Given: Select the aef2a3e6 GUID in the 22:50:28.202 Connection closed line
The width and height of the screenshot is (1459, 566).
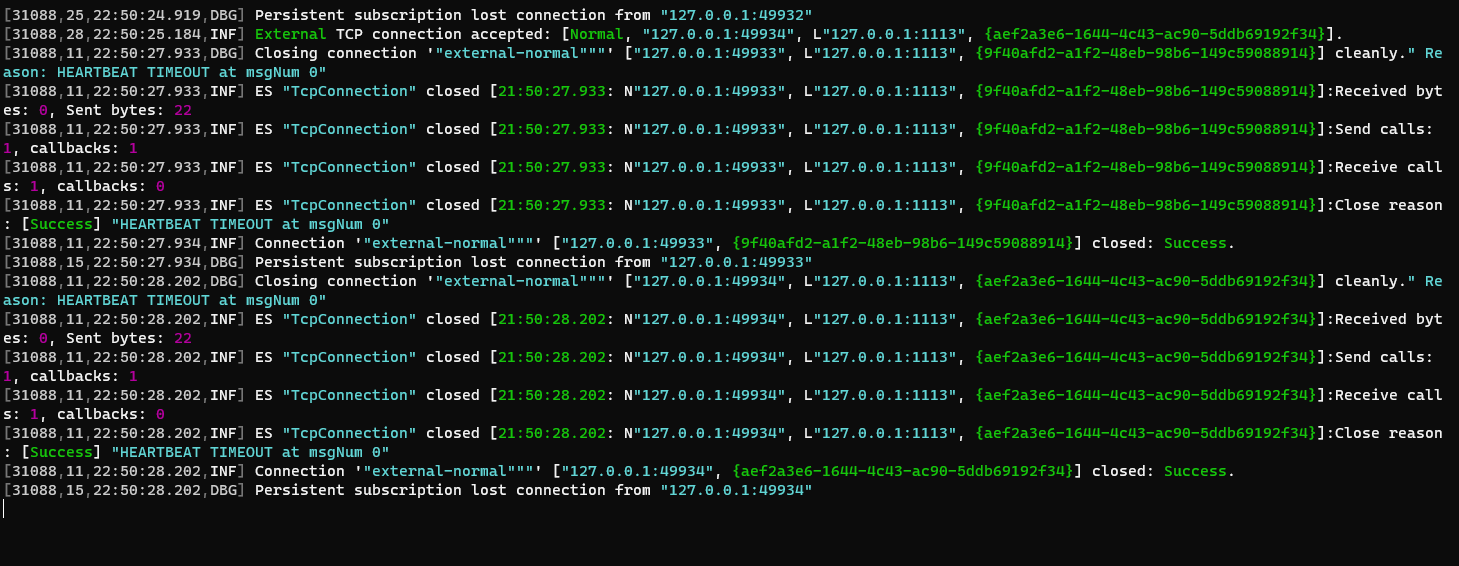Looking at the screenshot, I should pos(903,471).
